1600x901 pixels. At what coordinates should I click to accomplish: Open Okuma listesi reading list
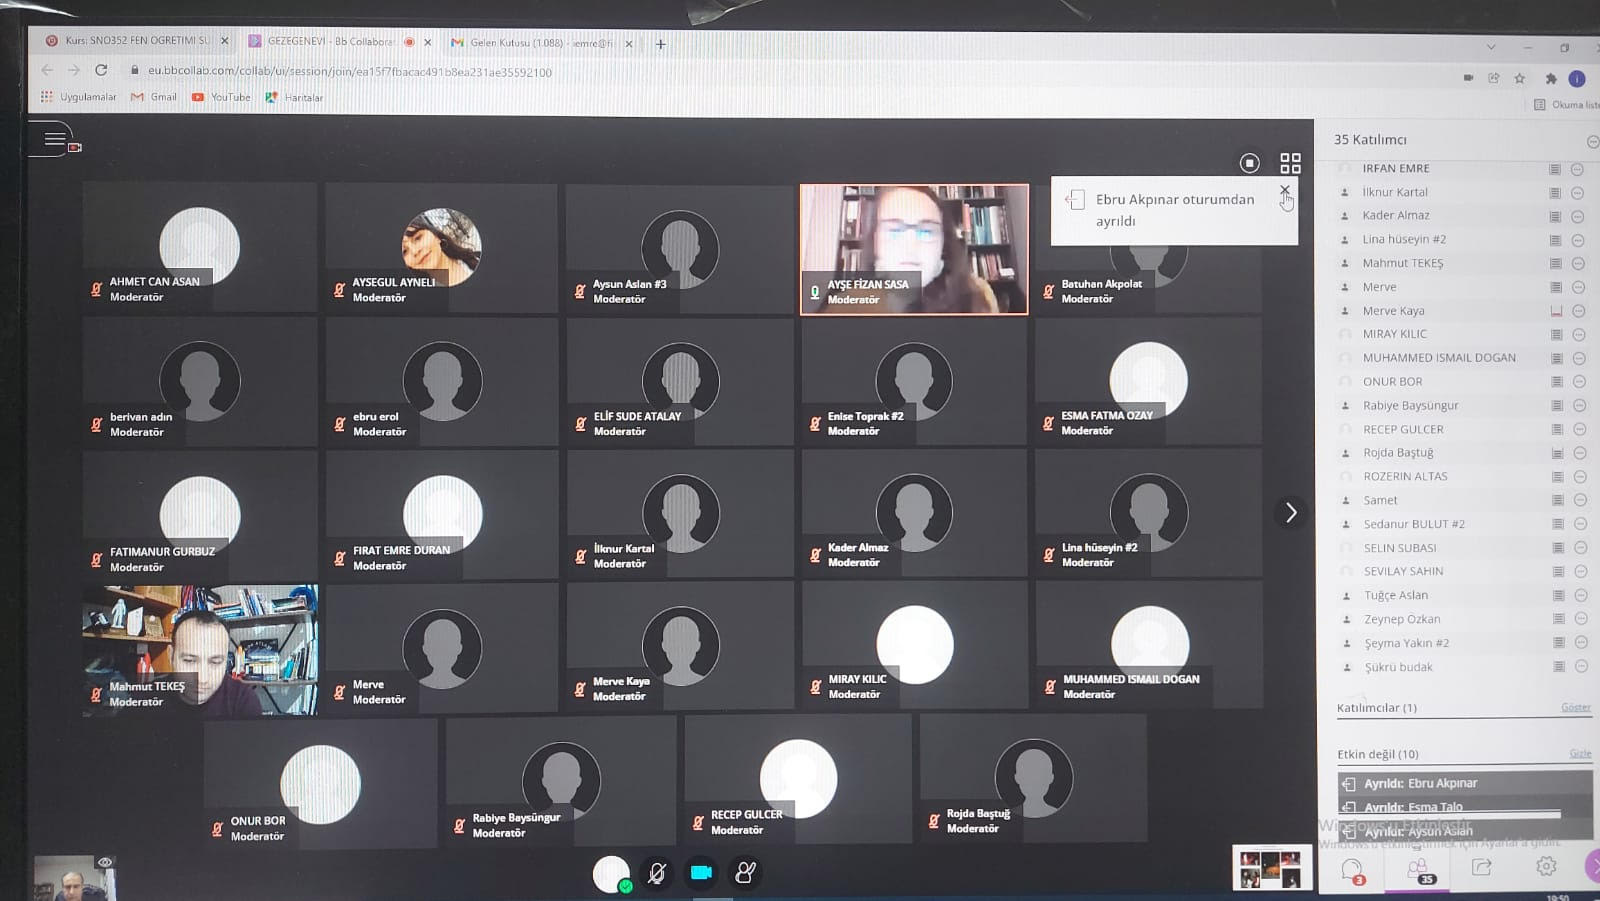tap(1566, 104)
